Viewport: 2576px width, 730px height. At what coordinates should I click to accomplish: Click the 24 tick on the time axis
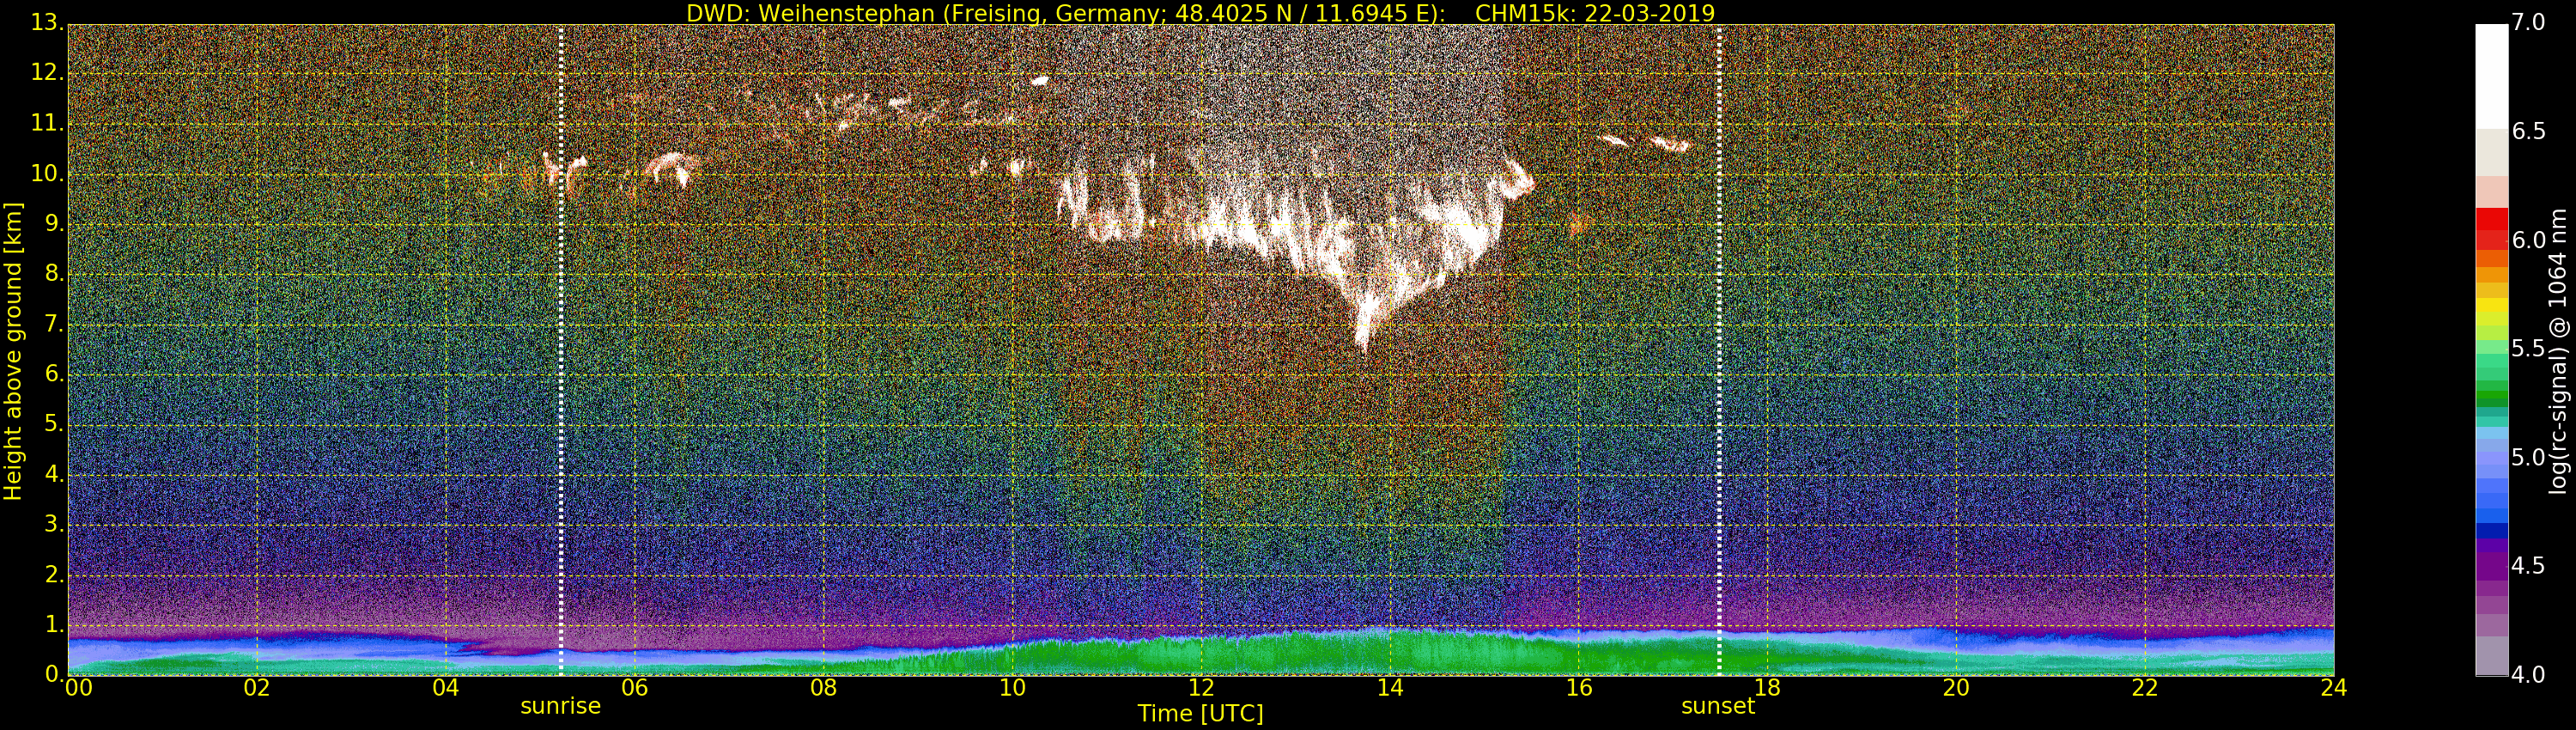[2333, 688]
